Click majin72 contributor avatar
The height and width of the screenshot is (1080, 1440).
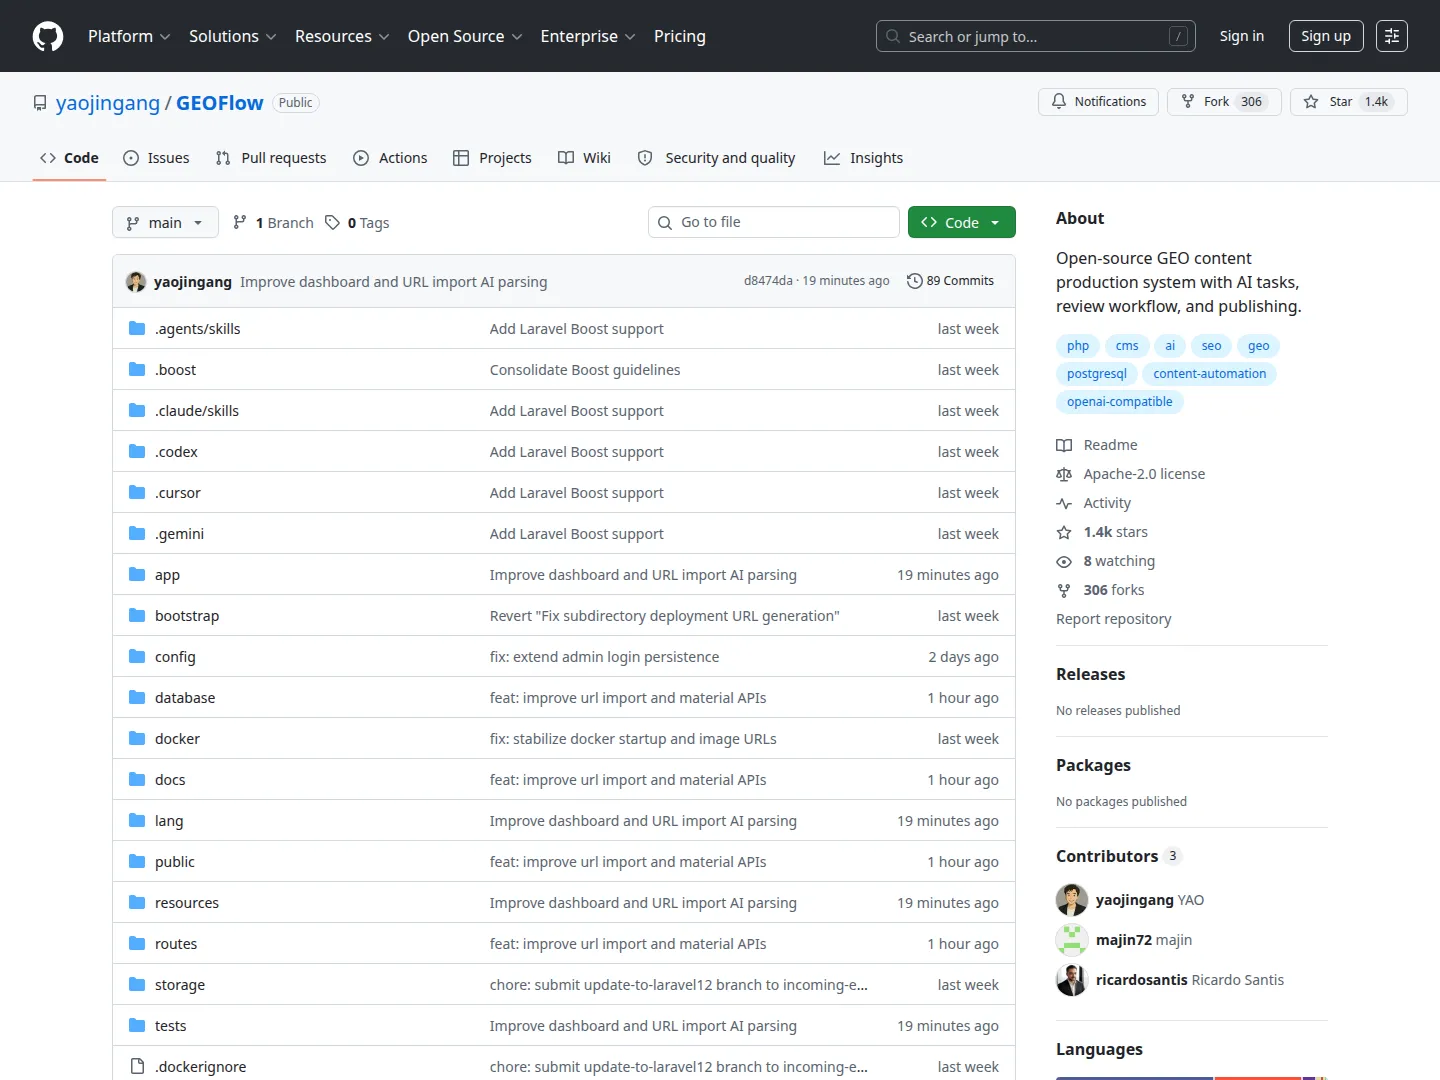1072,940
